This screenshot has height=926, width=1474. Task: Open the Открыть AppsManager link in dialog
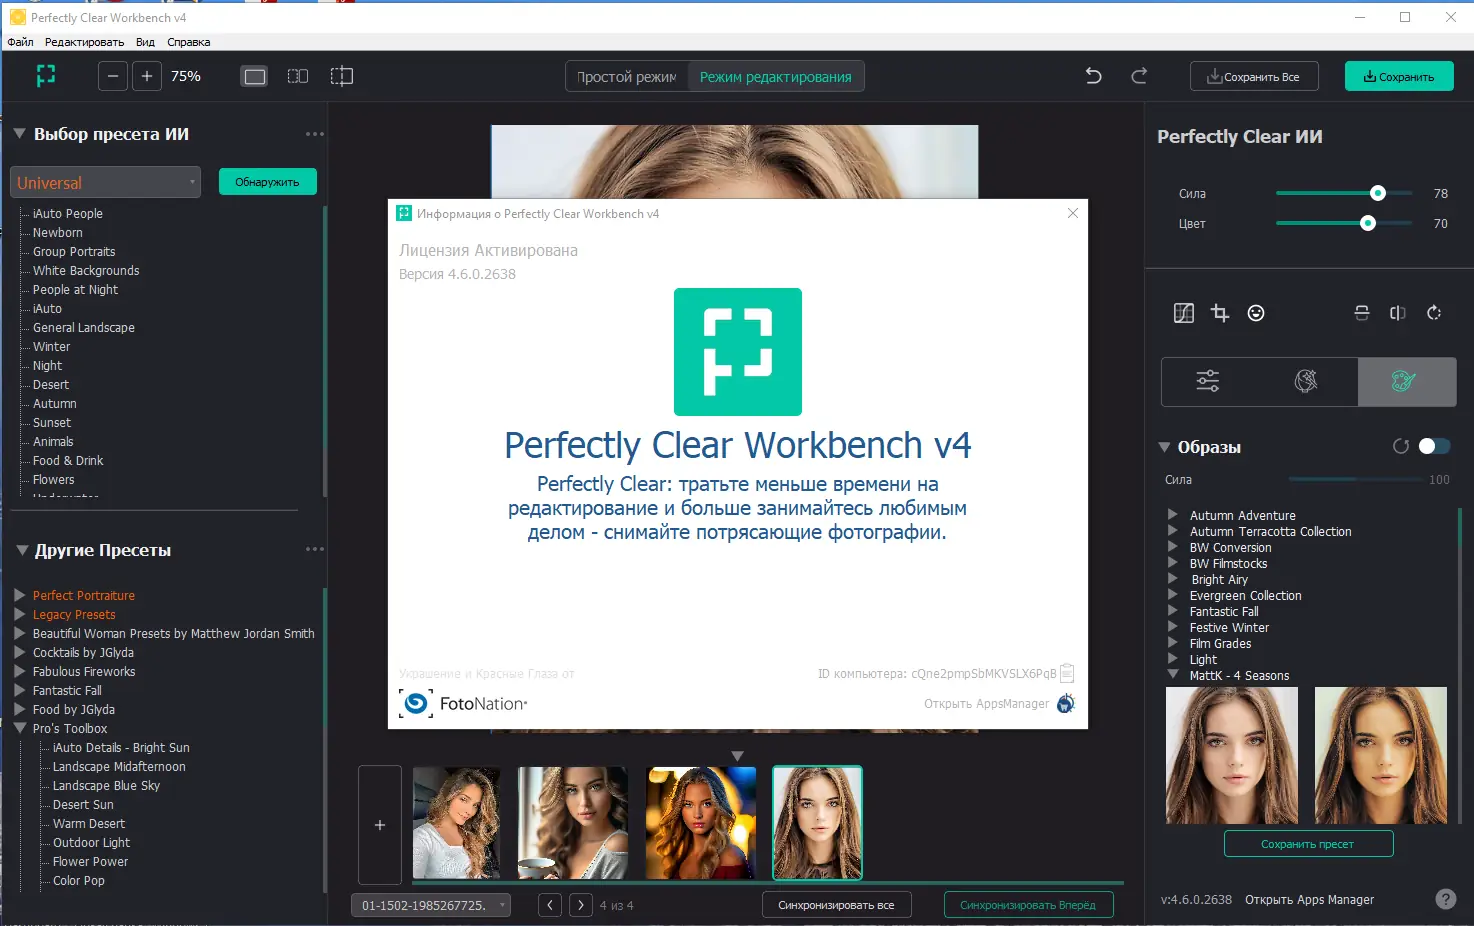[x=987, y=704]
